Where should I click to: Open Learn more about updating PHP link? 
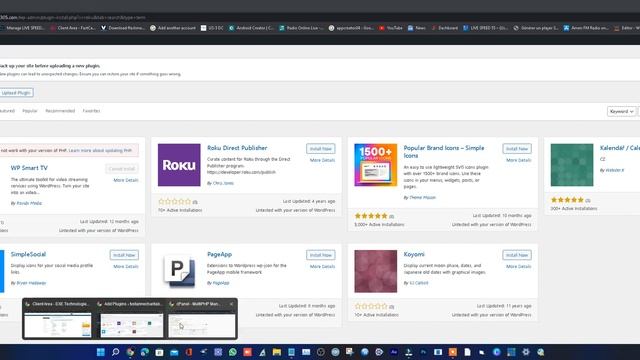coord(100,151)
